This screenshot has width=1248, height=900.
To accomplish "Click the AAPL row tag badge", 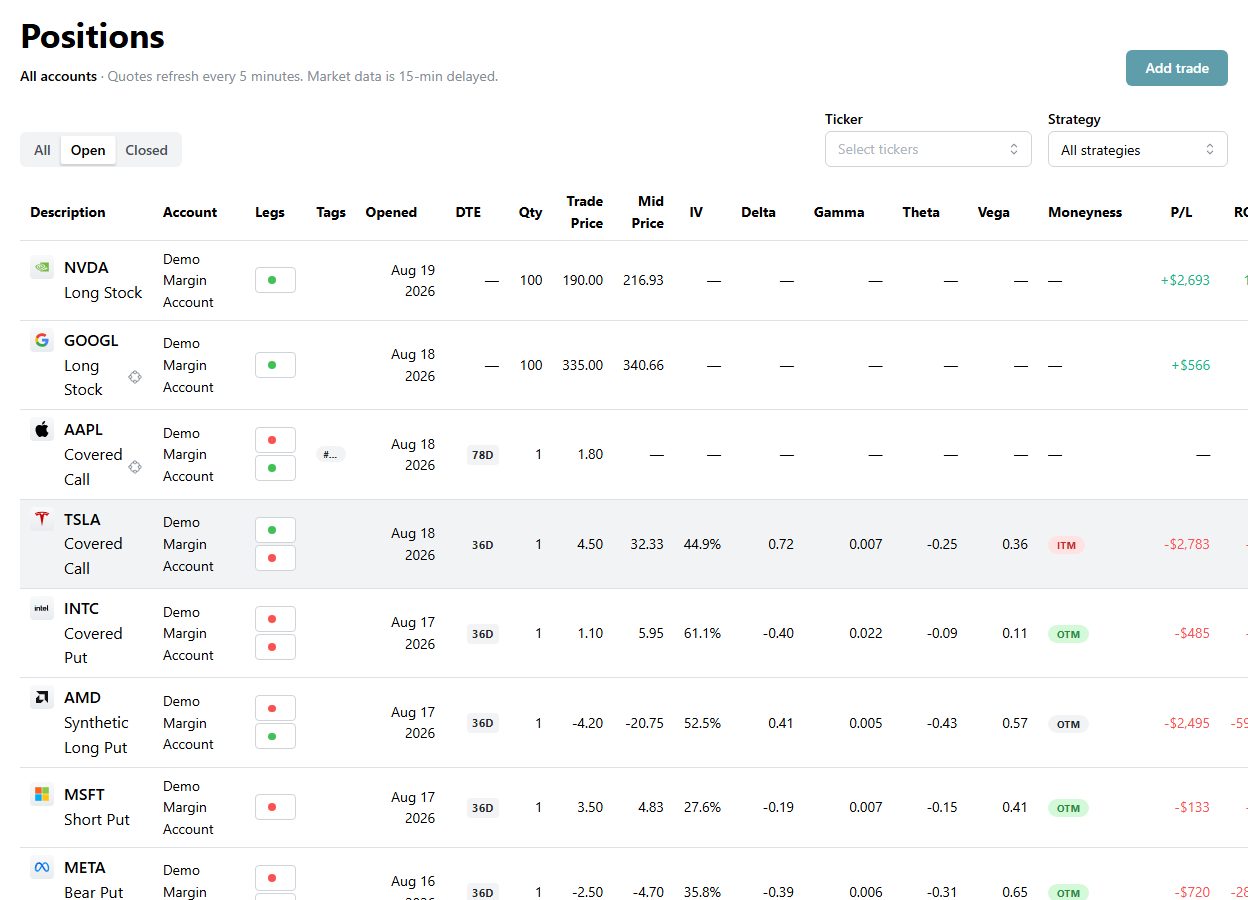I will tap(331, 454).
